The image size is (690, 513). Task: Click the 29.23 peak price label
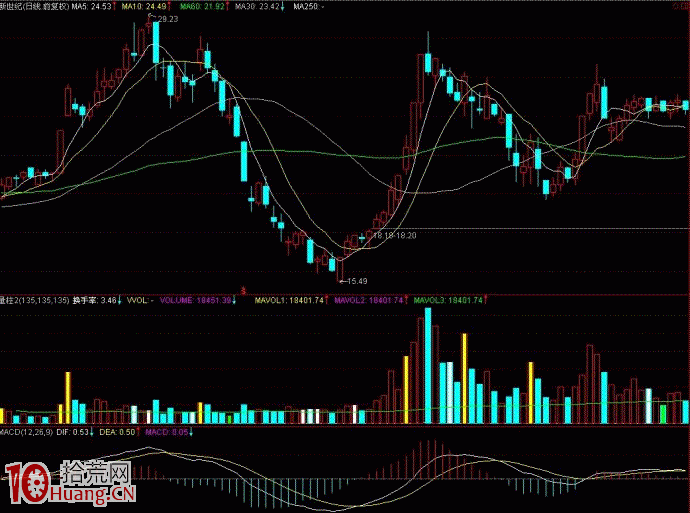coord(168,19)
